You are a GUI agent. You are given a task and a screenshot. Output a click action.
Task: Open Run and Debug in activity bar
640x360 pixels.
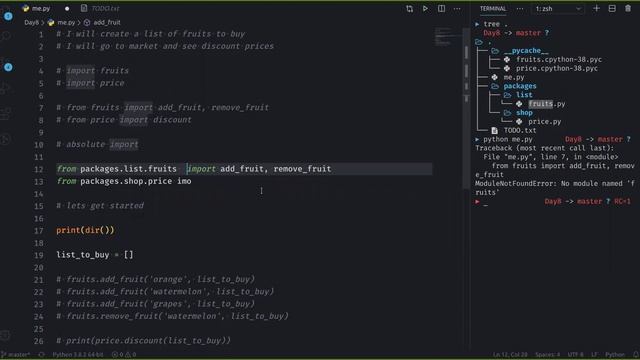point(6,88)
